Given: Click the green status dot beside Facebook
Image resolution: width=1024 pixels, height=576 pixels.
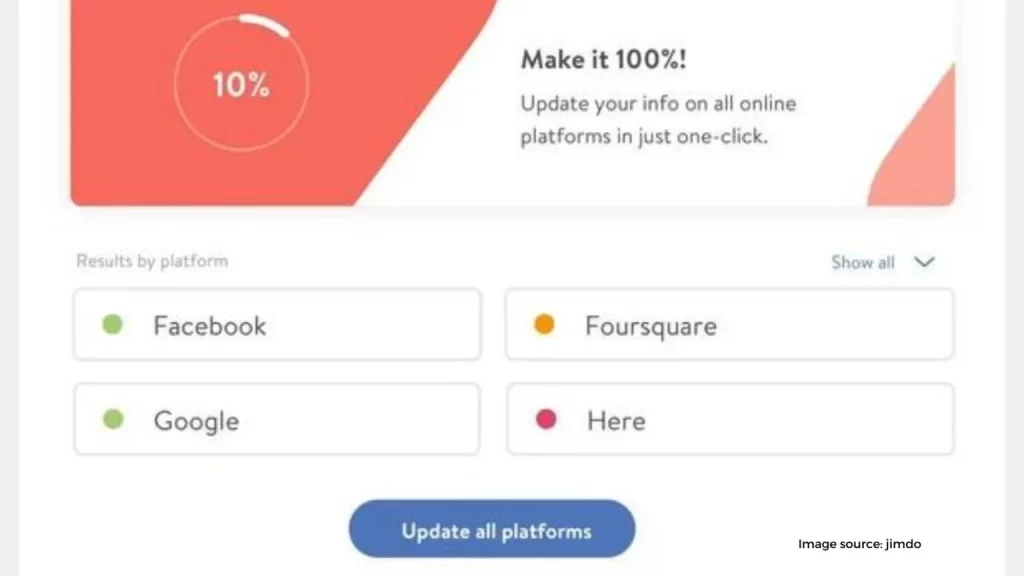Looking at the screenshot, I should [x=112, y=325].
